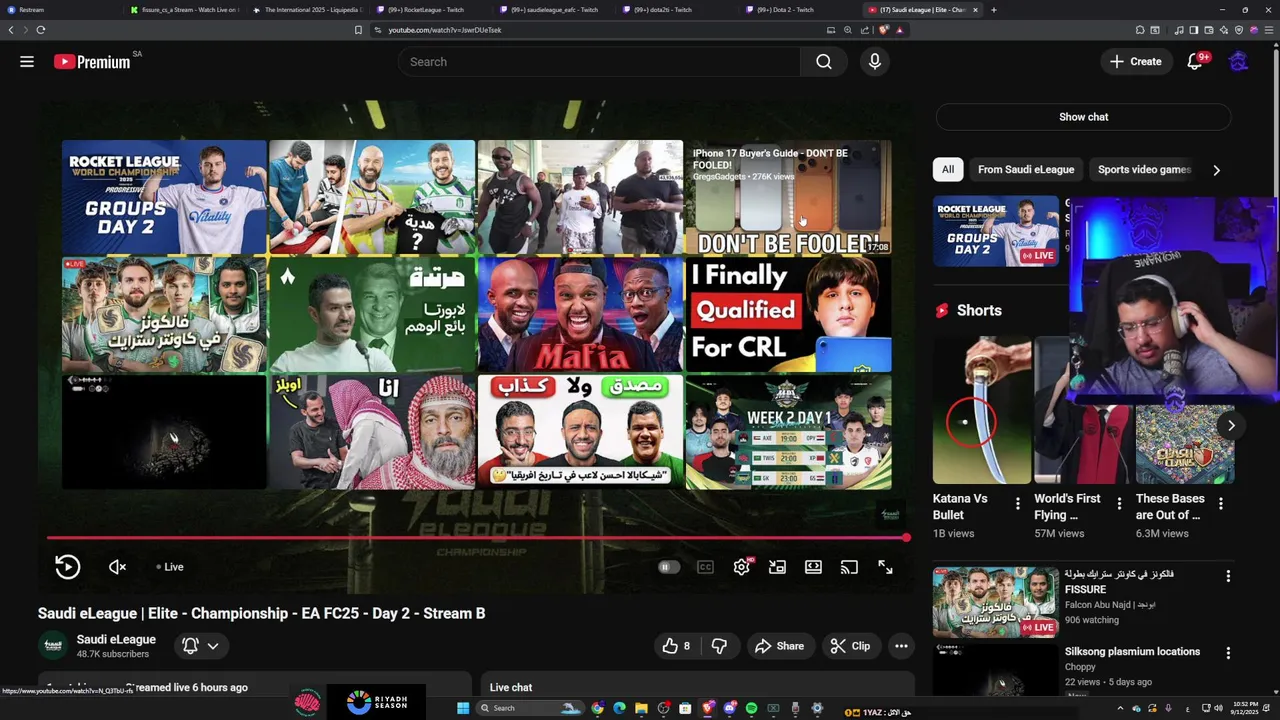Click the Windows taskbar Search box
This screenshot has width=1280, height=720.
(x=529, y=708)
